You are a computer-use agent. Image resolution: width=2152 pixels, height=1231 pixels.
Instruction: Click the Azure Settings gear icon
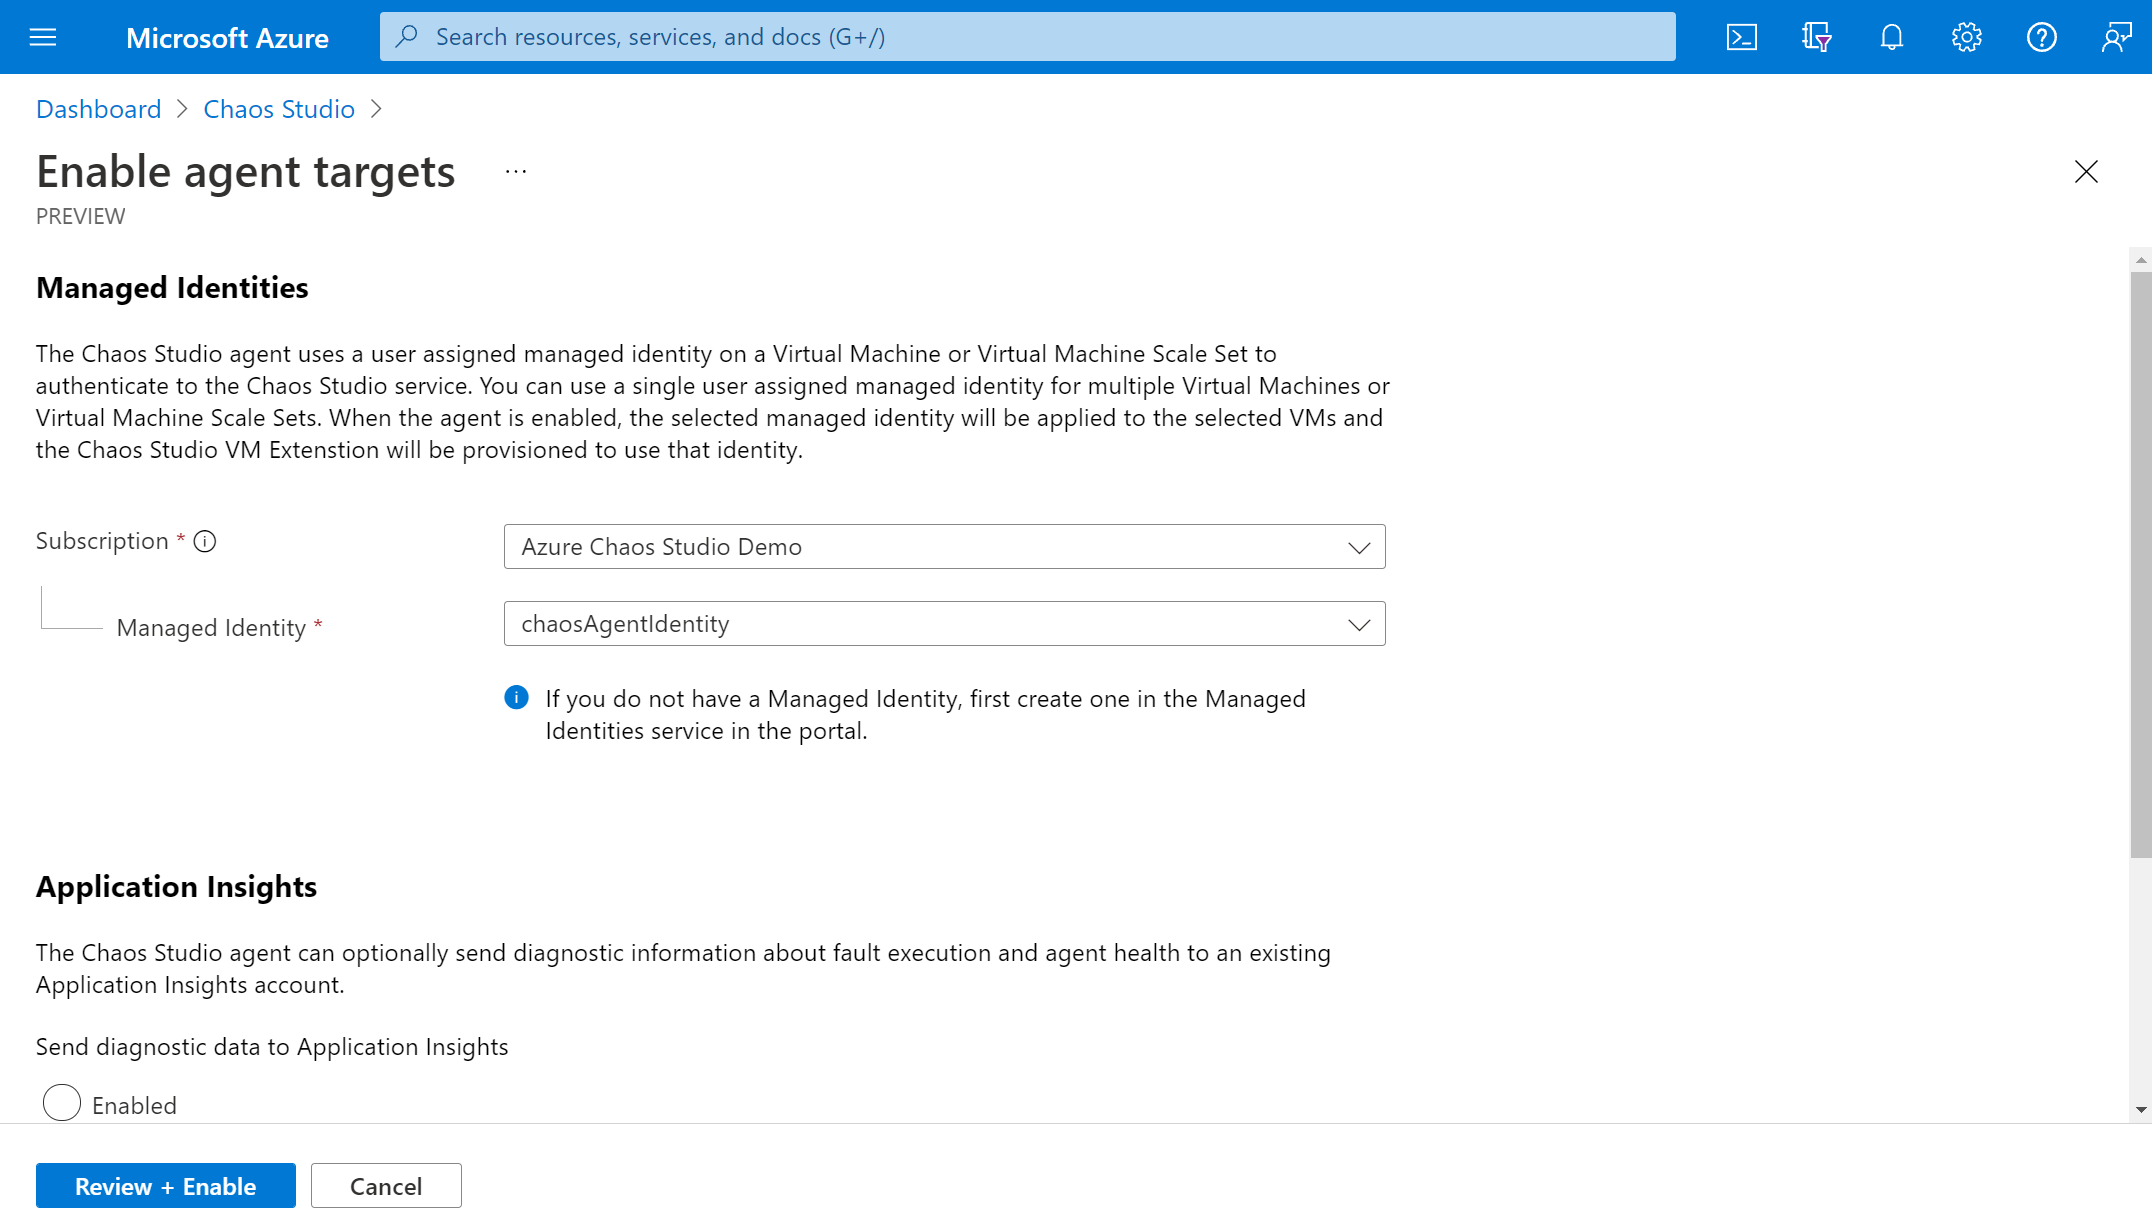pyautogui.click(x=1966, y=37)
